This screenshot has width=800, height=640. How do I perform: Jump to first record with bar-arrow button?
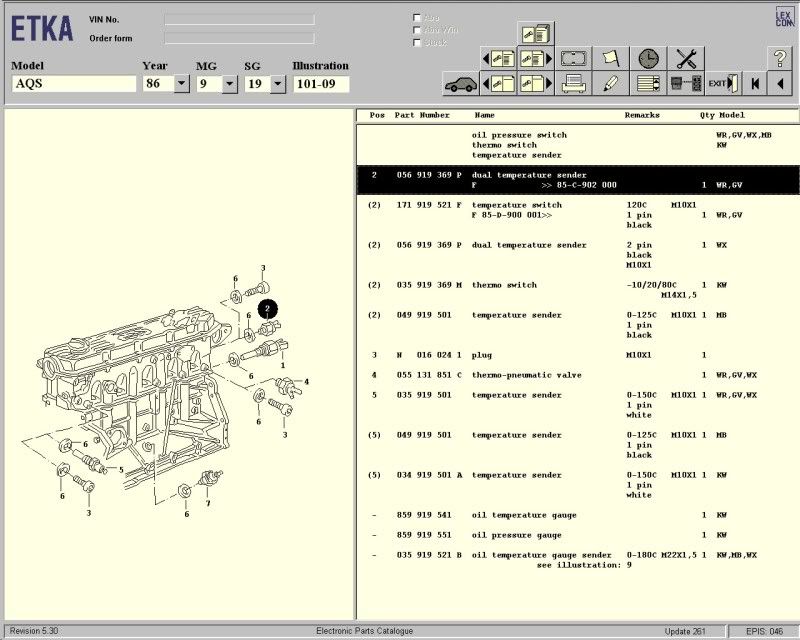[755, 84]
